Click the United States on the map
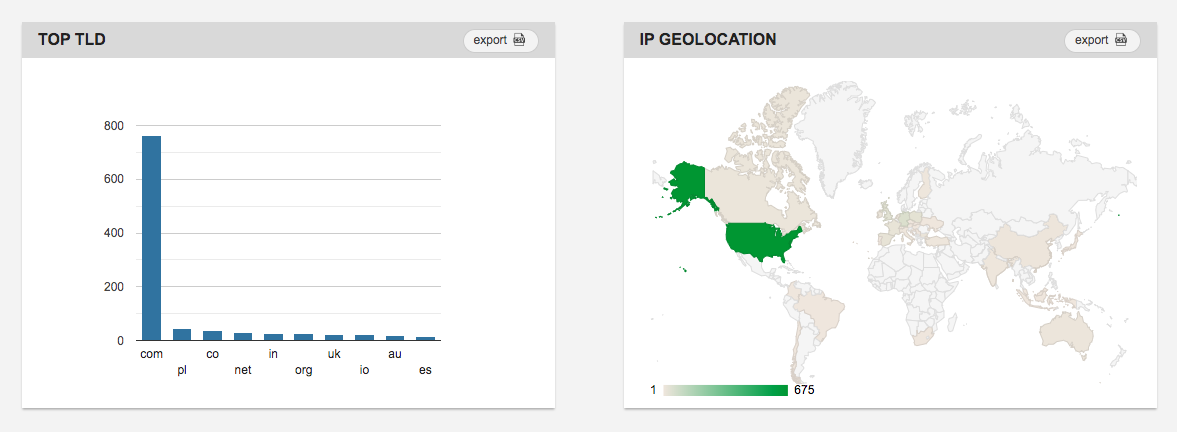This screenshot has width=1177, height=432. click(762, 242)
